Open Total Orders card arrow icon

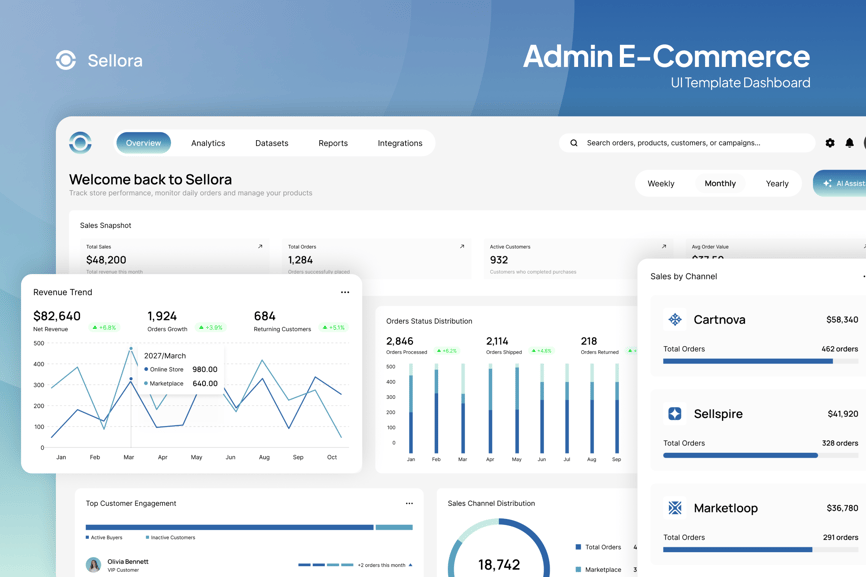click(x=462, y=247)
